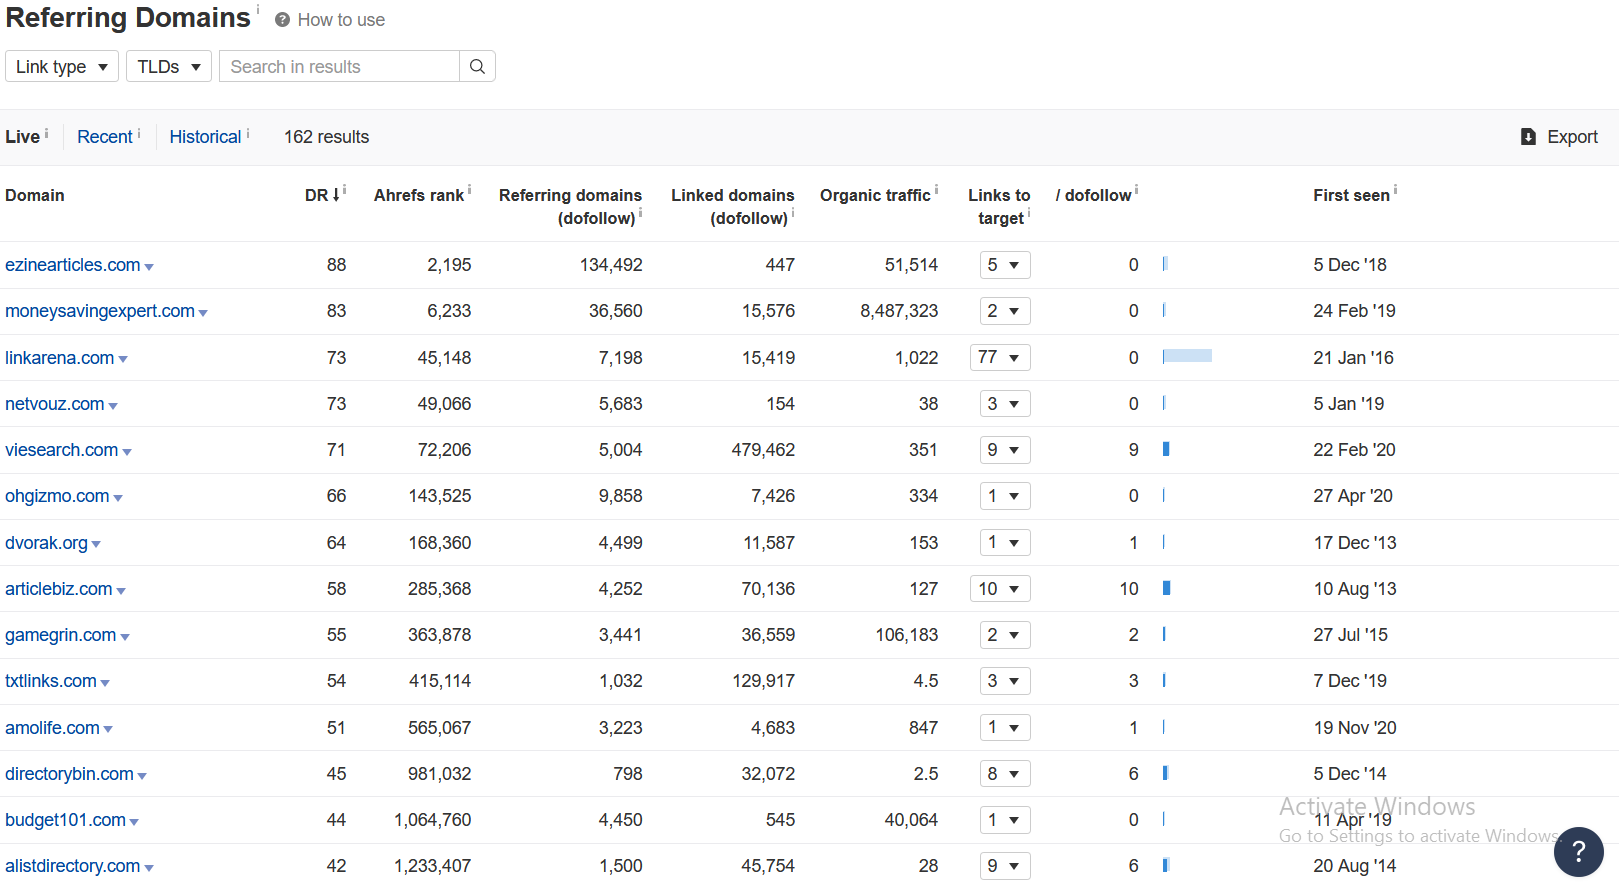Open the txtlinks.com domain link

[x=51, y=681]
